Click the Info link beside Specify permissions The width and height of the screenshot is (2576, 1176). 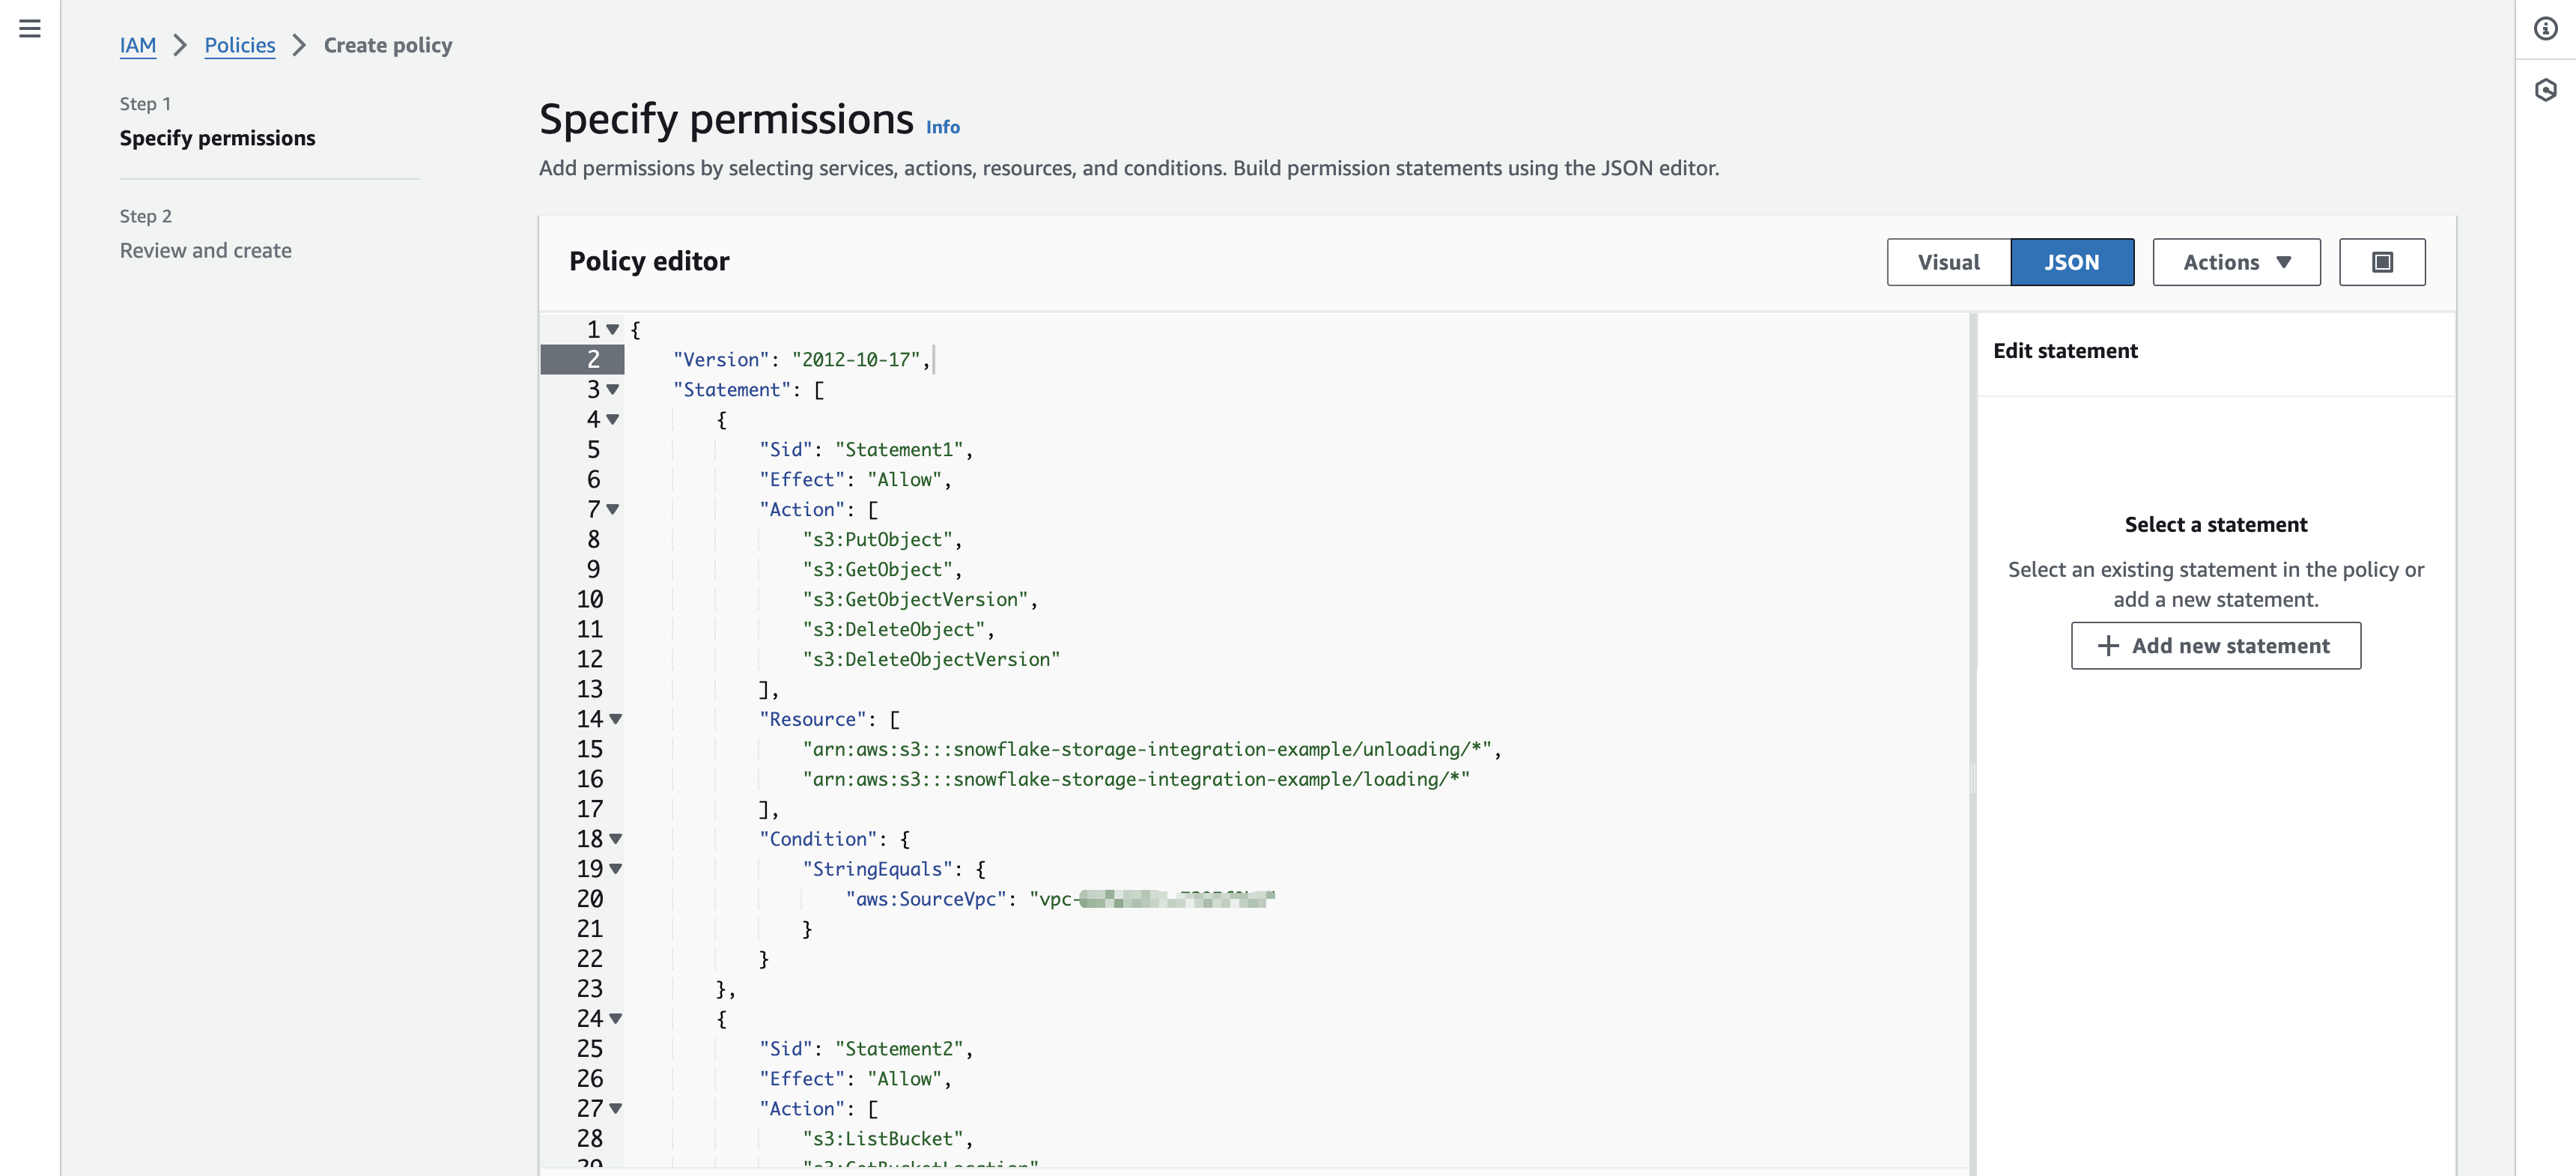(x=942, y=127)
